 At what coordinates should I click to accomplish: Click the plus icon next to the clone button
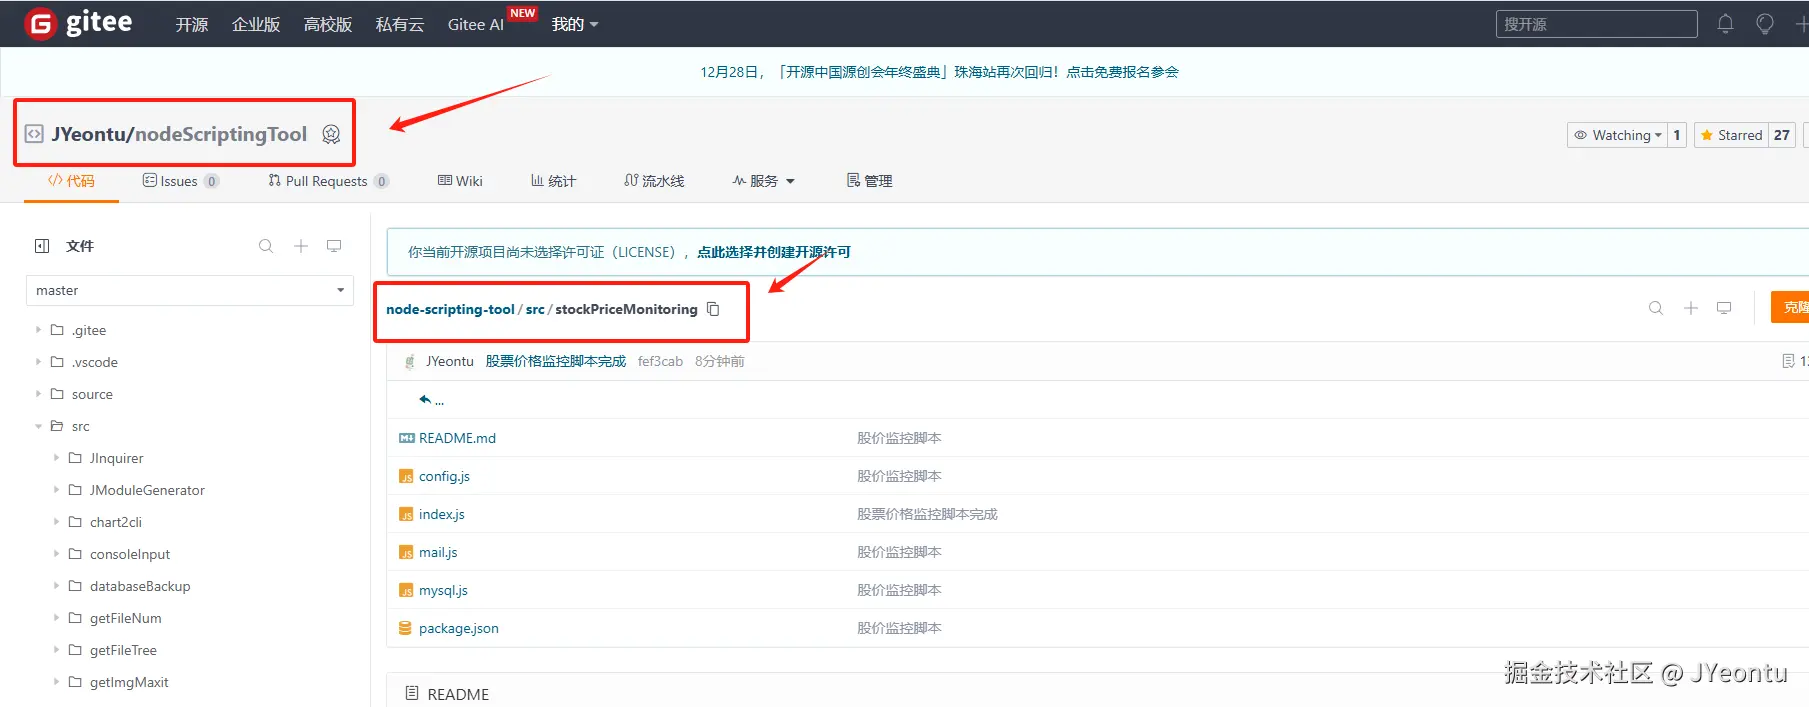pyautogui.click(x=1691, y=308)
